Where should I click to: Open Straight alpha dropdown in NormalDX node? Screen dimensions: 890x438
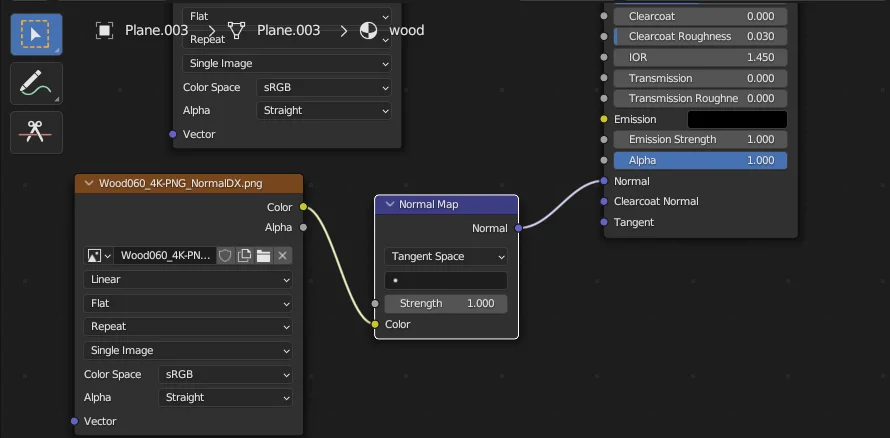click(x=225, y=397)
